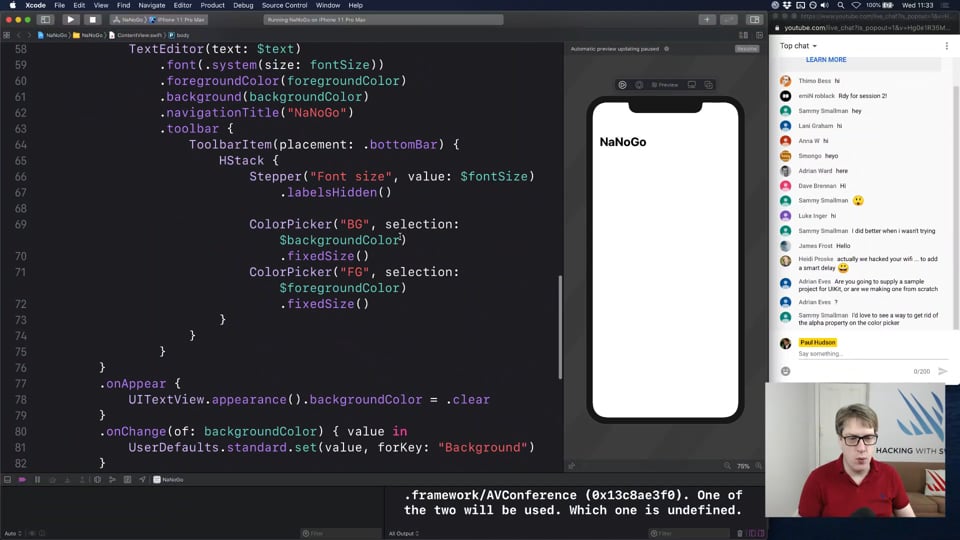Viewport: 960px width, 540px height.
Task: Open the Product menu
Action: point(212,5)
